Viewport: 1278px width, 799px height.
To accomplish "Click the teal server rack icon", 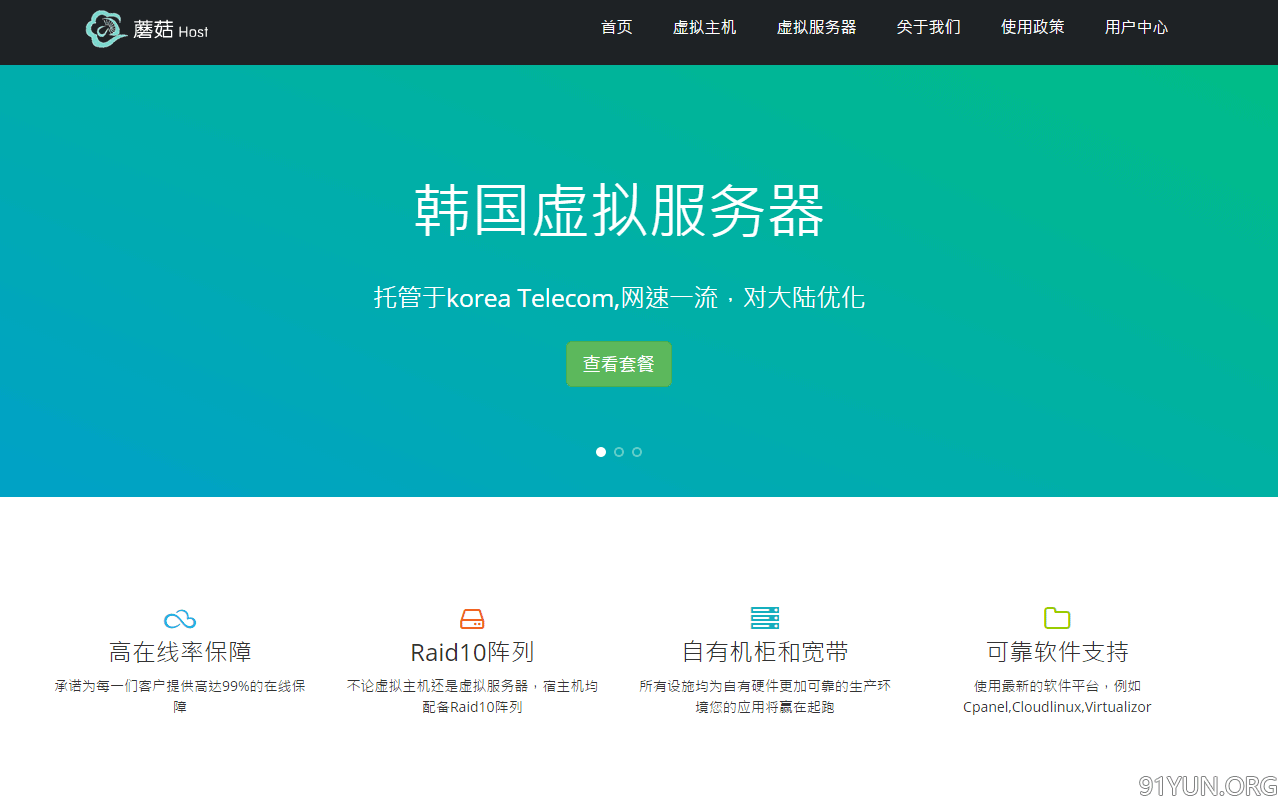I will [765, 618].
